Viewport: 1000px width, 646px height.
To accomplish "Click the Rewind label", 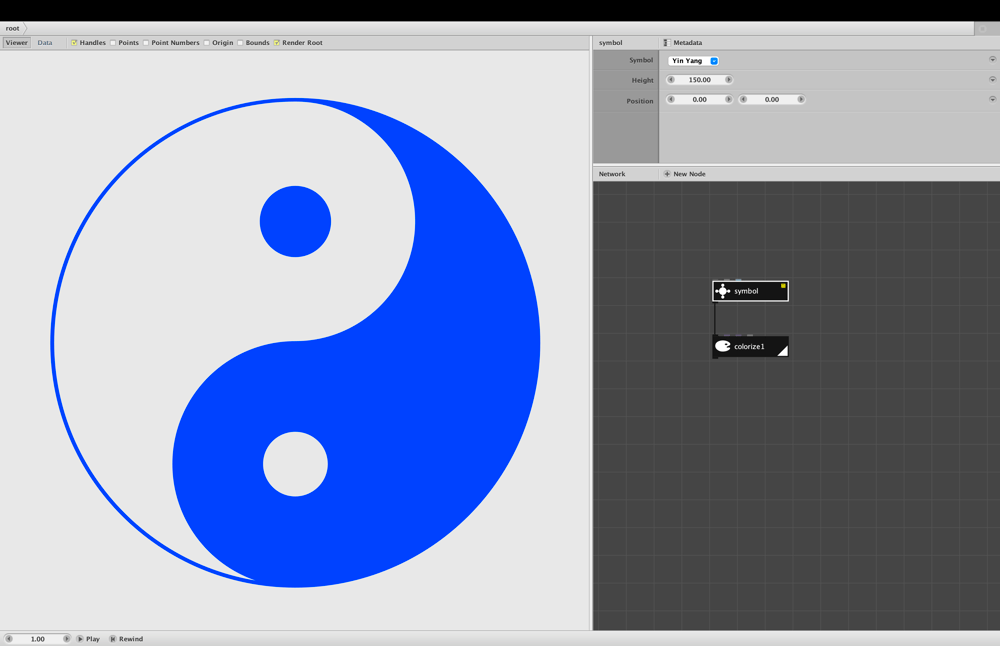I will [131, 638].
